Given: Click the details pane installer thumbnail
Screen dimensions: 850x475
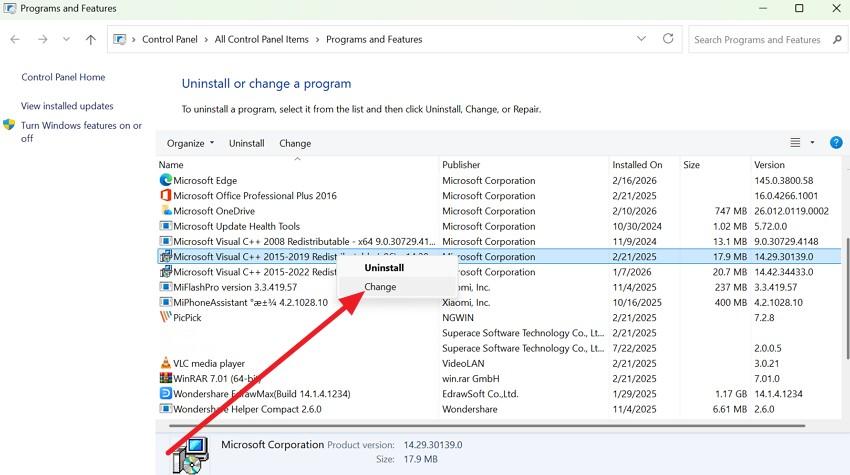Looking at the screenshot, I should pyautogui.click(x=190, y=455).
